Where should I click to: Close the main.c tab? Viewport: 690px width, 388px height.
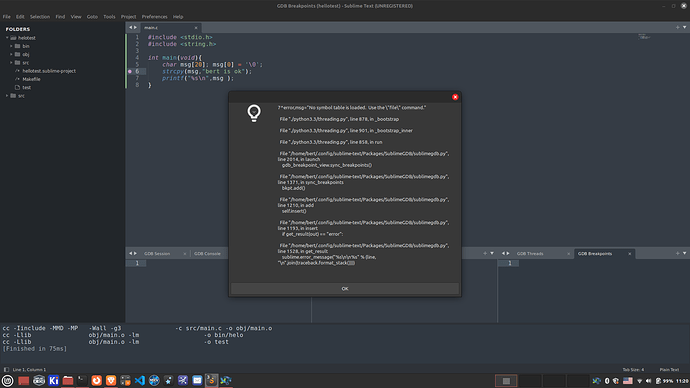pos(196,28)
